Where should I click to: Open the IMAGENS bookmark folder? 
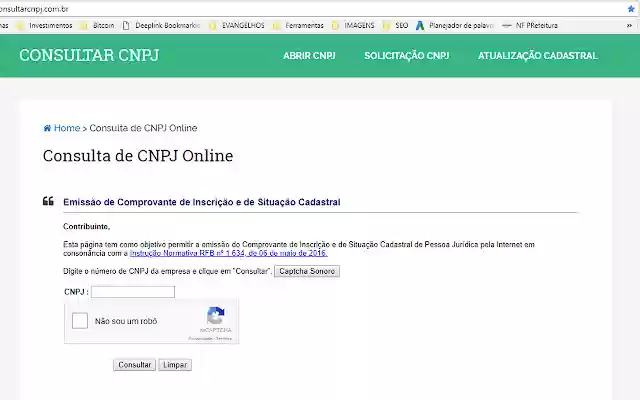coord(353,25)
